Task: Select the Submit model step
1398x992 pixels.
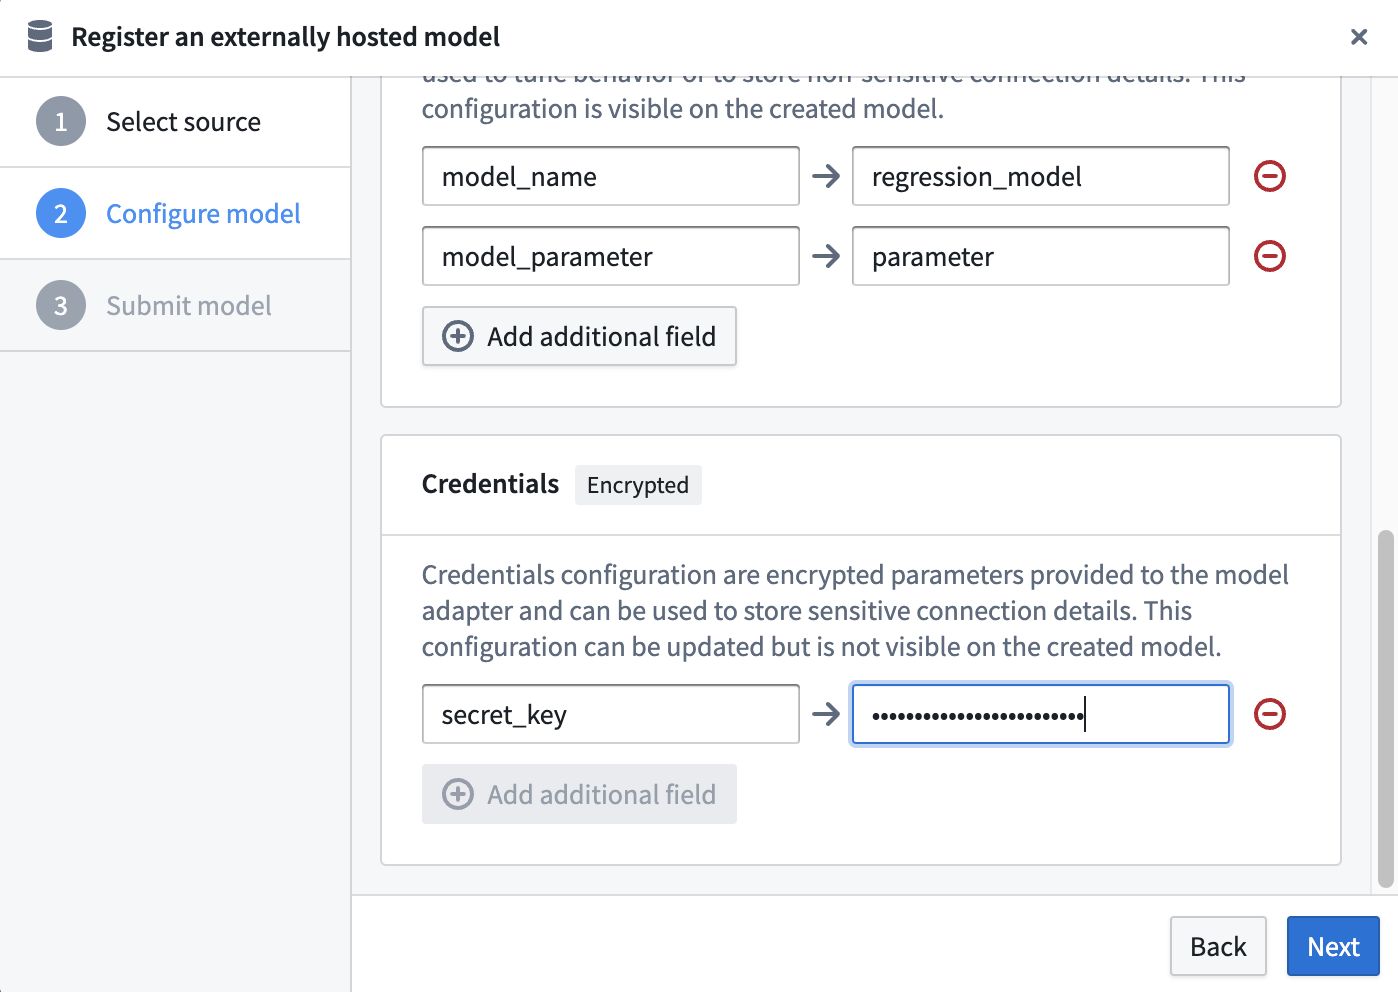Action: 175,306
